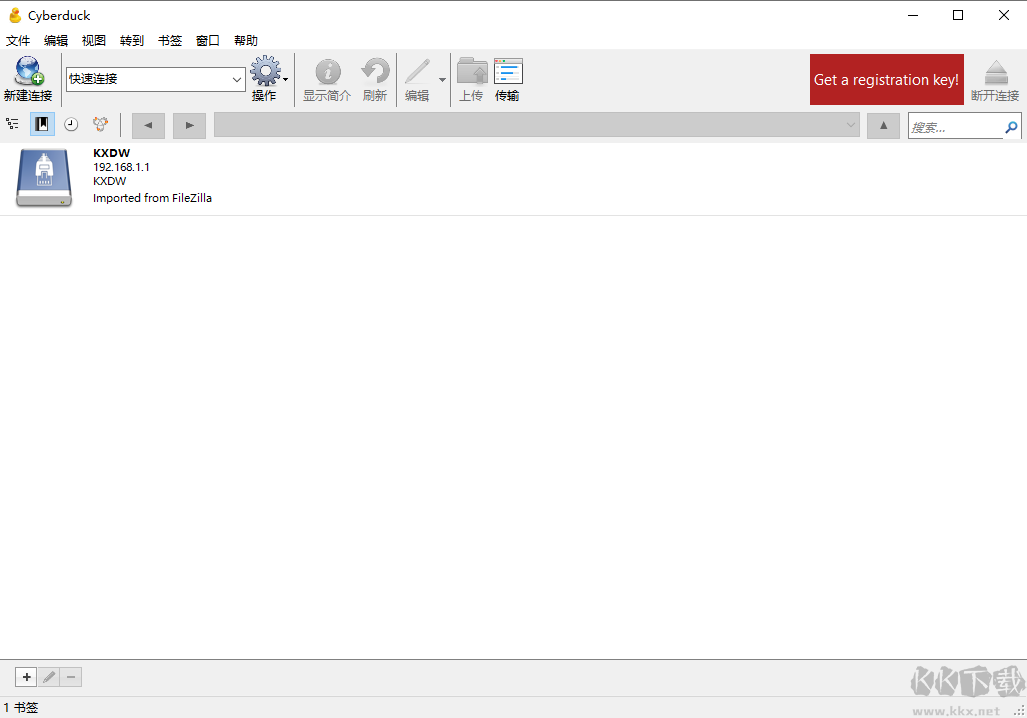The image size is (1027, 718).
Task: Add a new bookmark with plus button
Action: coord(26,677)
